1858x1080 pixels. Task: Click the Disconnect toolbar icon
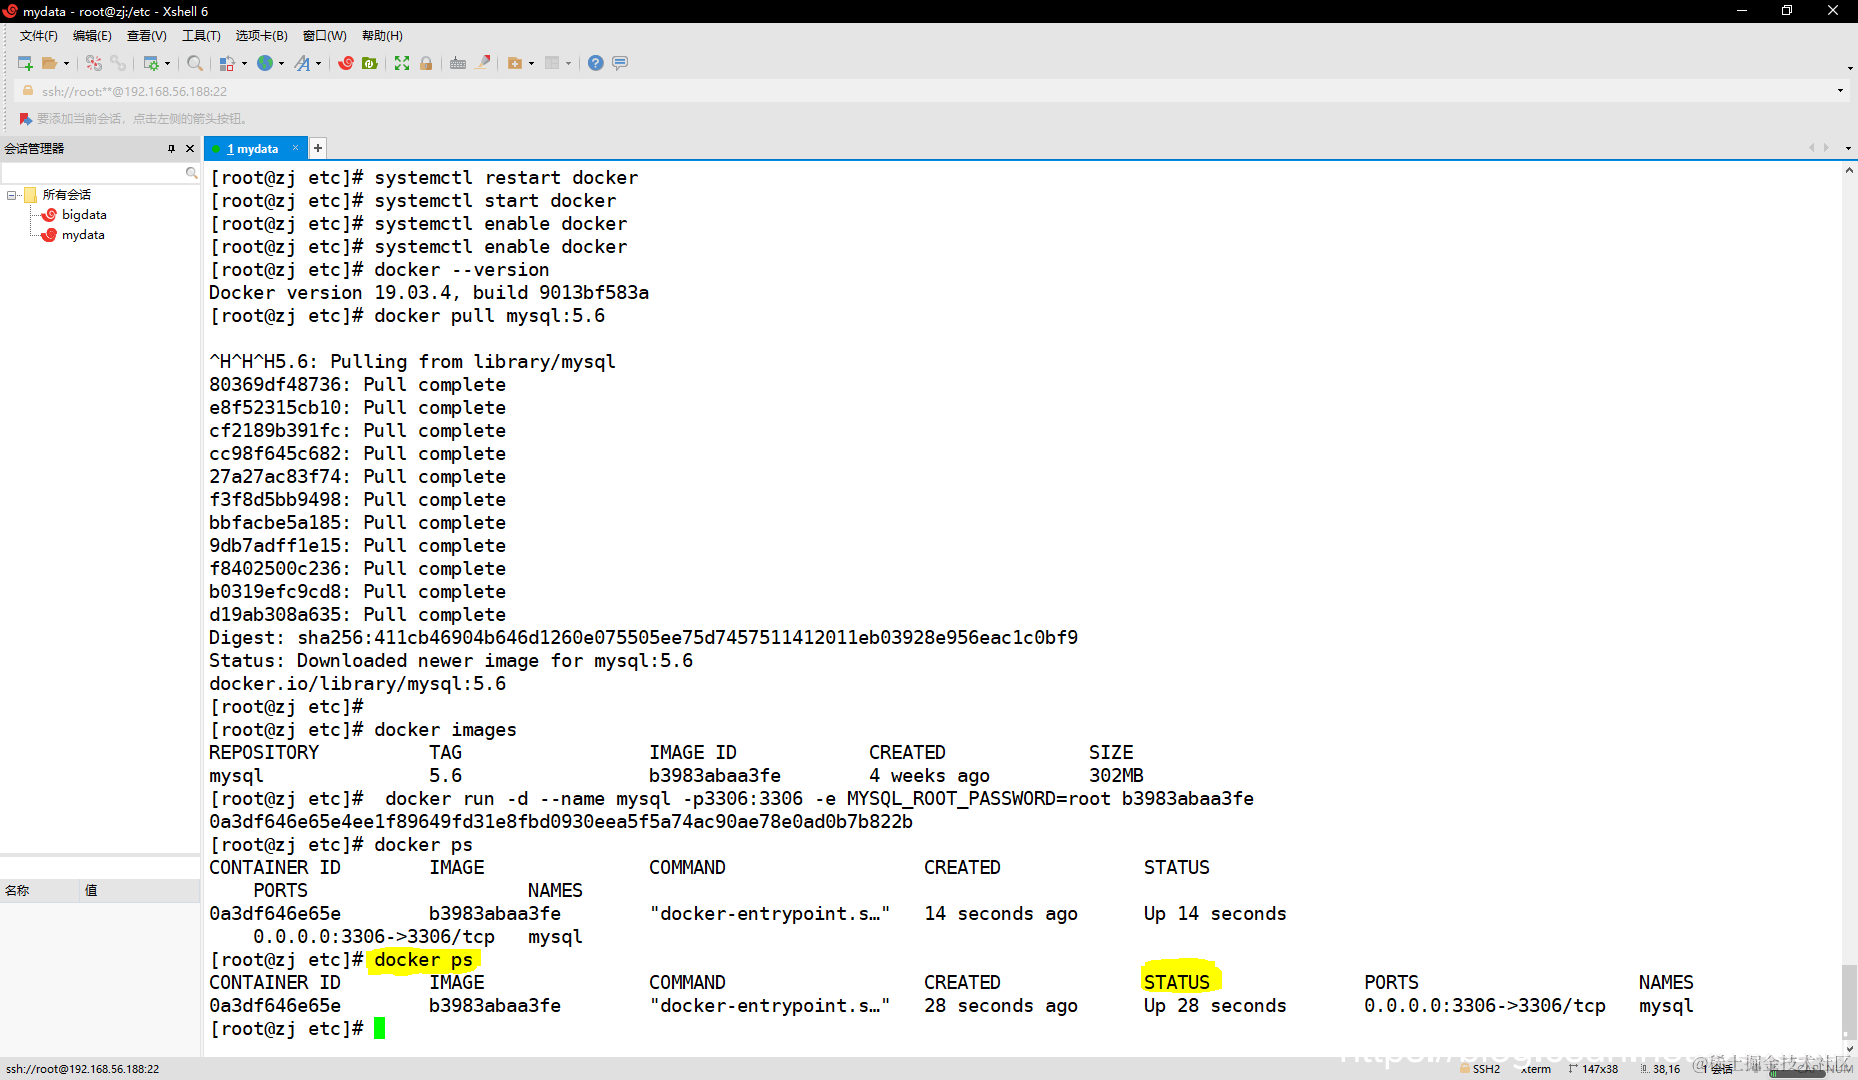coord(94,63)
